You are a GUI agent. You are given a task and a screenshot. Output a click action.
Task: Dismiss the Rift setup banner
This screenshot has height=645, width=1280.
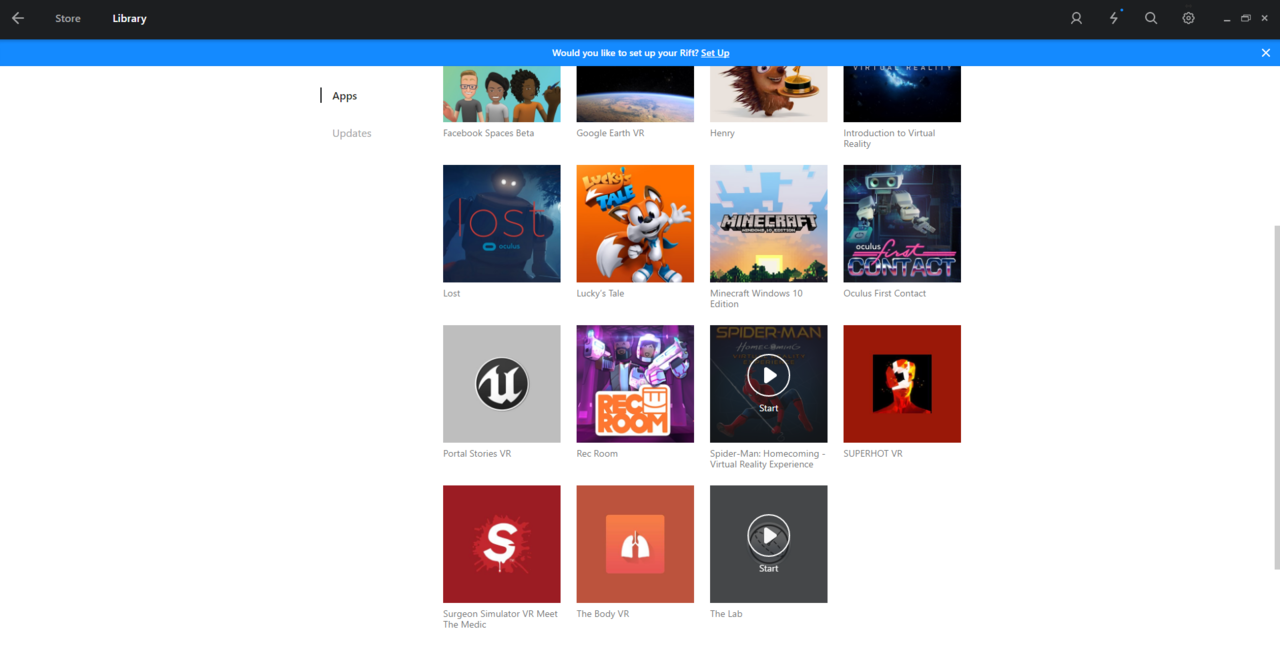click(x=1265, y=53)
